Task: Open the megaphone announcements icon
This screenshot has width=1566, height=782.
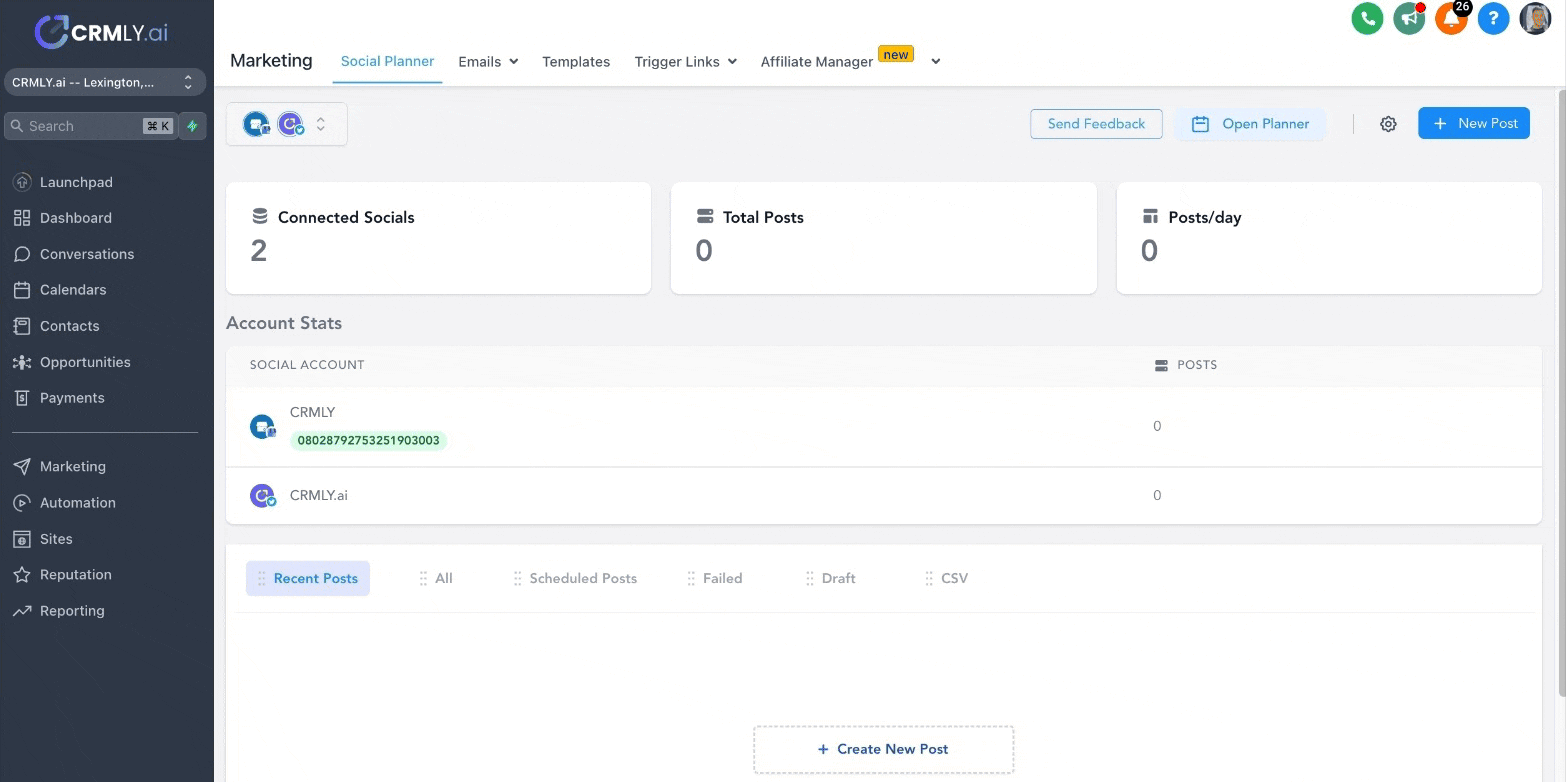Action: (1409, 18)
